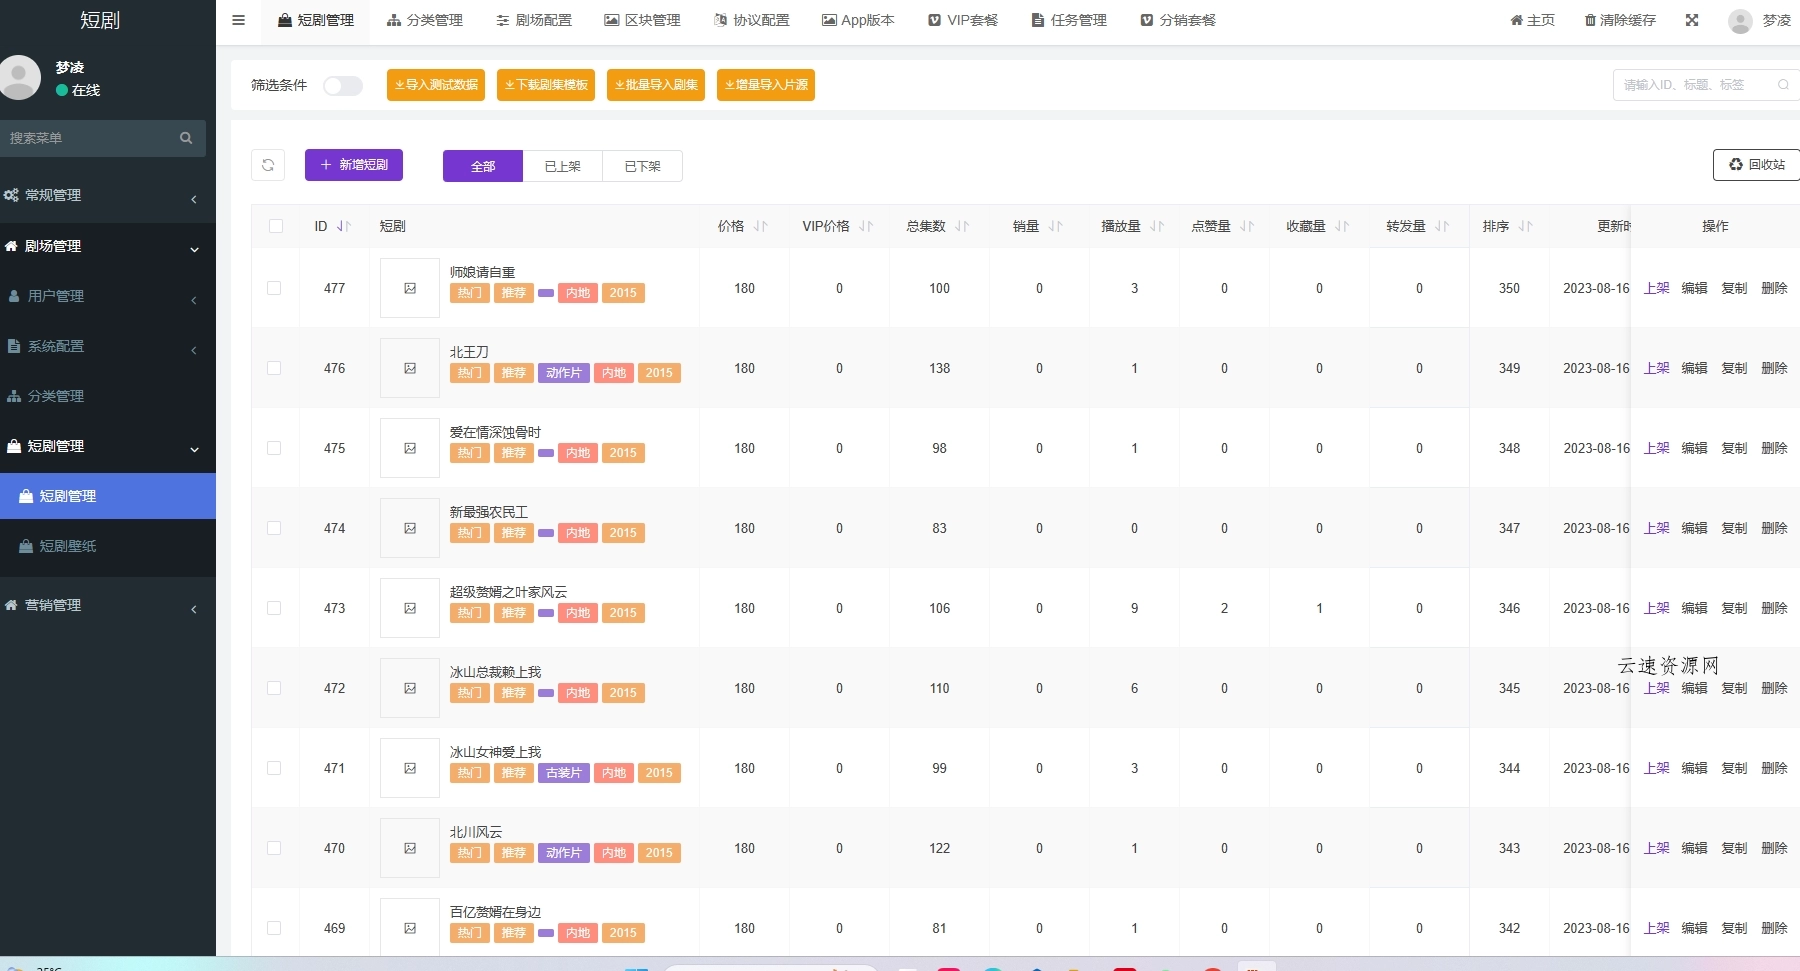The width and height of the screenshot is (1800, 971).
Task: Enter fullscreen via the expand icon
Action: click(x=1692, y=20)
